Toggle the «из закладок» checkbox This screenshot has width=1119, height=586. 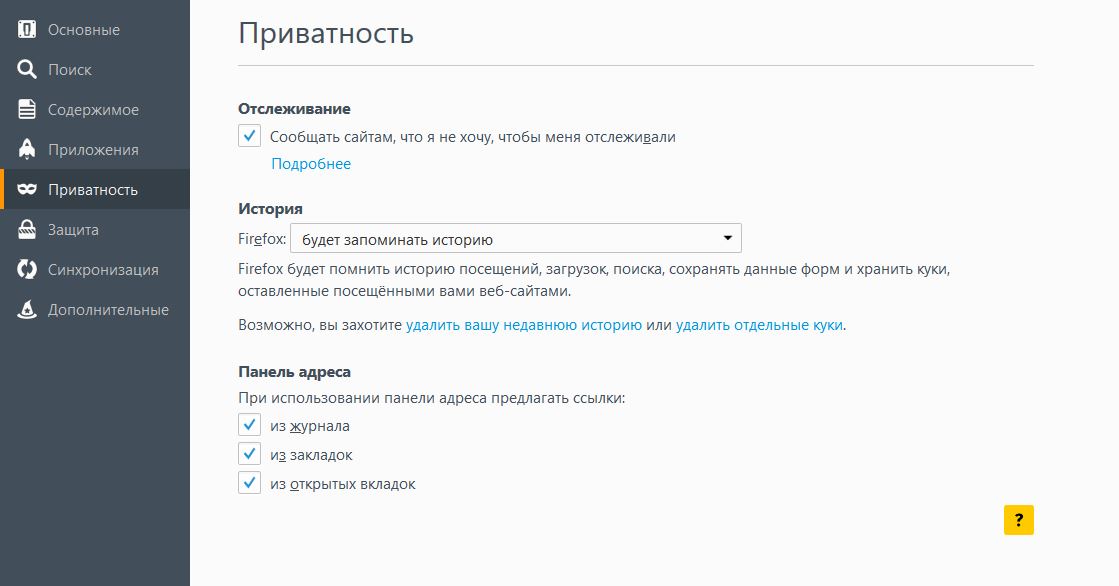pyautogui.click(x=250, y=454)
